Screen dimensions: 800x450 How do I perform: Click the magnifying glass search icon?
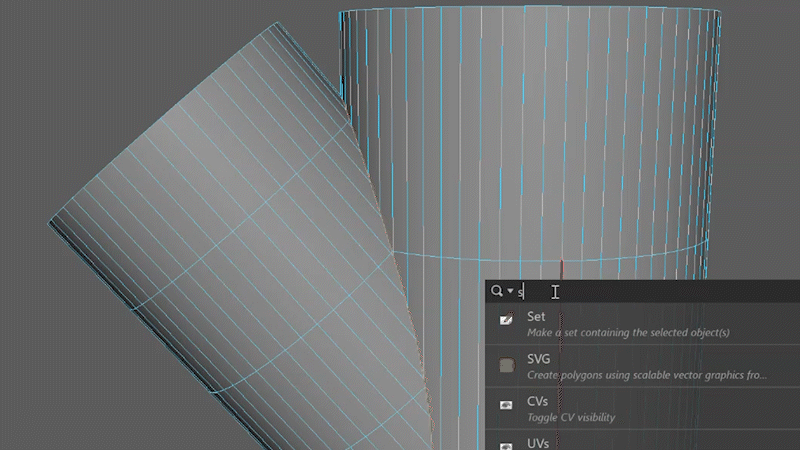[496, 291]
